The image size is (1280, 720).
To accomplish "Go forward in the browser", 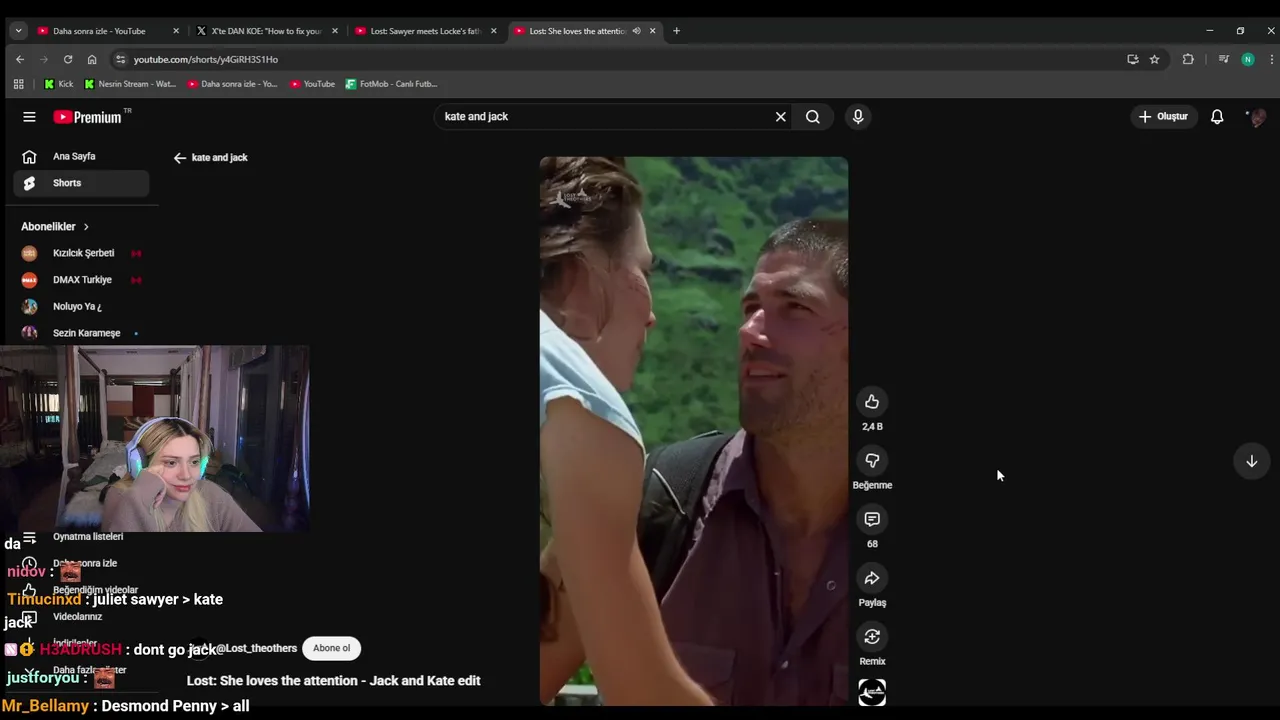I will [44, 59].
